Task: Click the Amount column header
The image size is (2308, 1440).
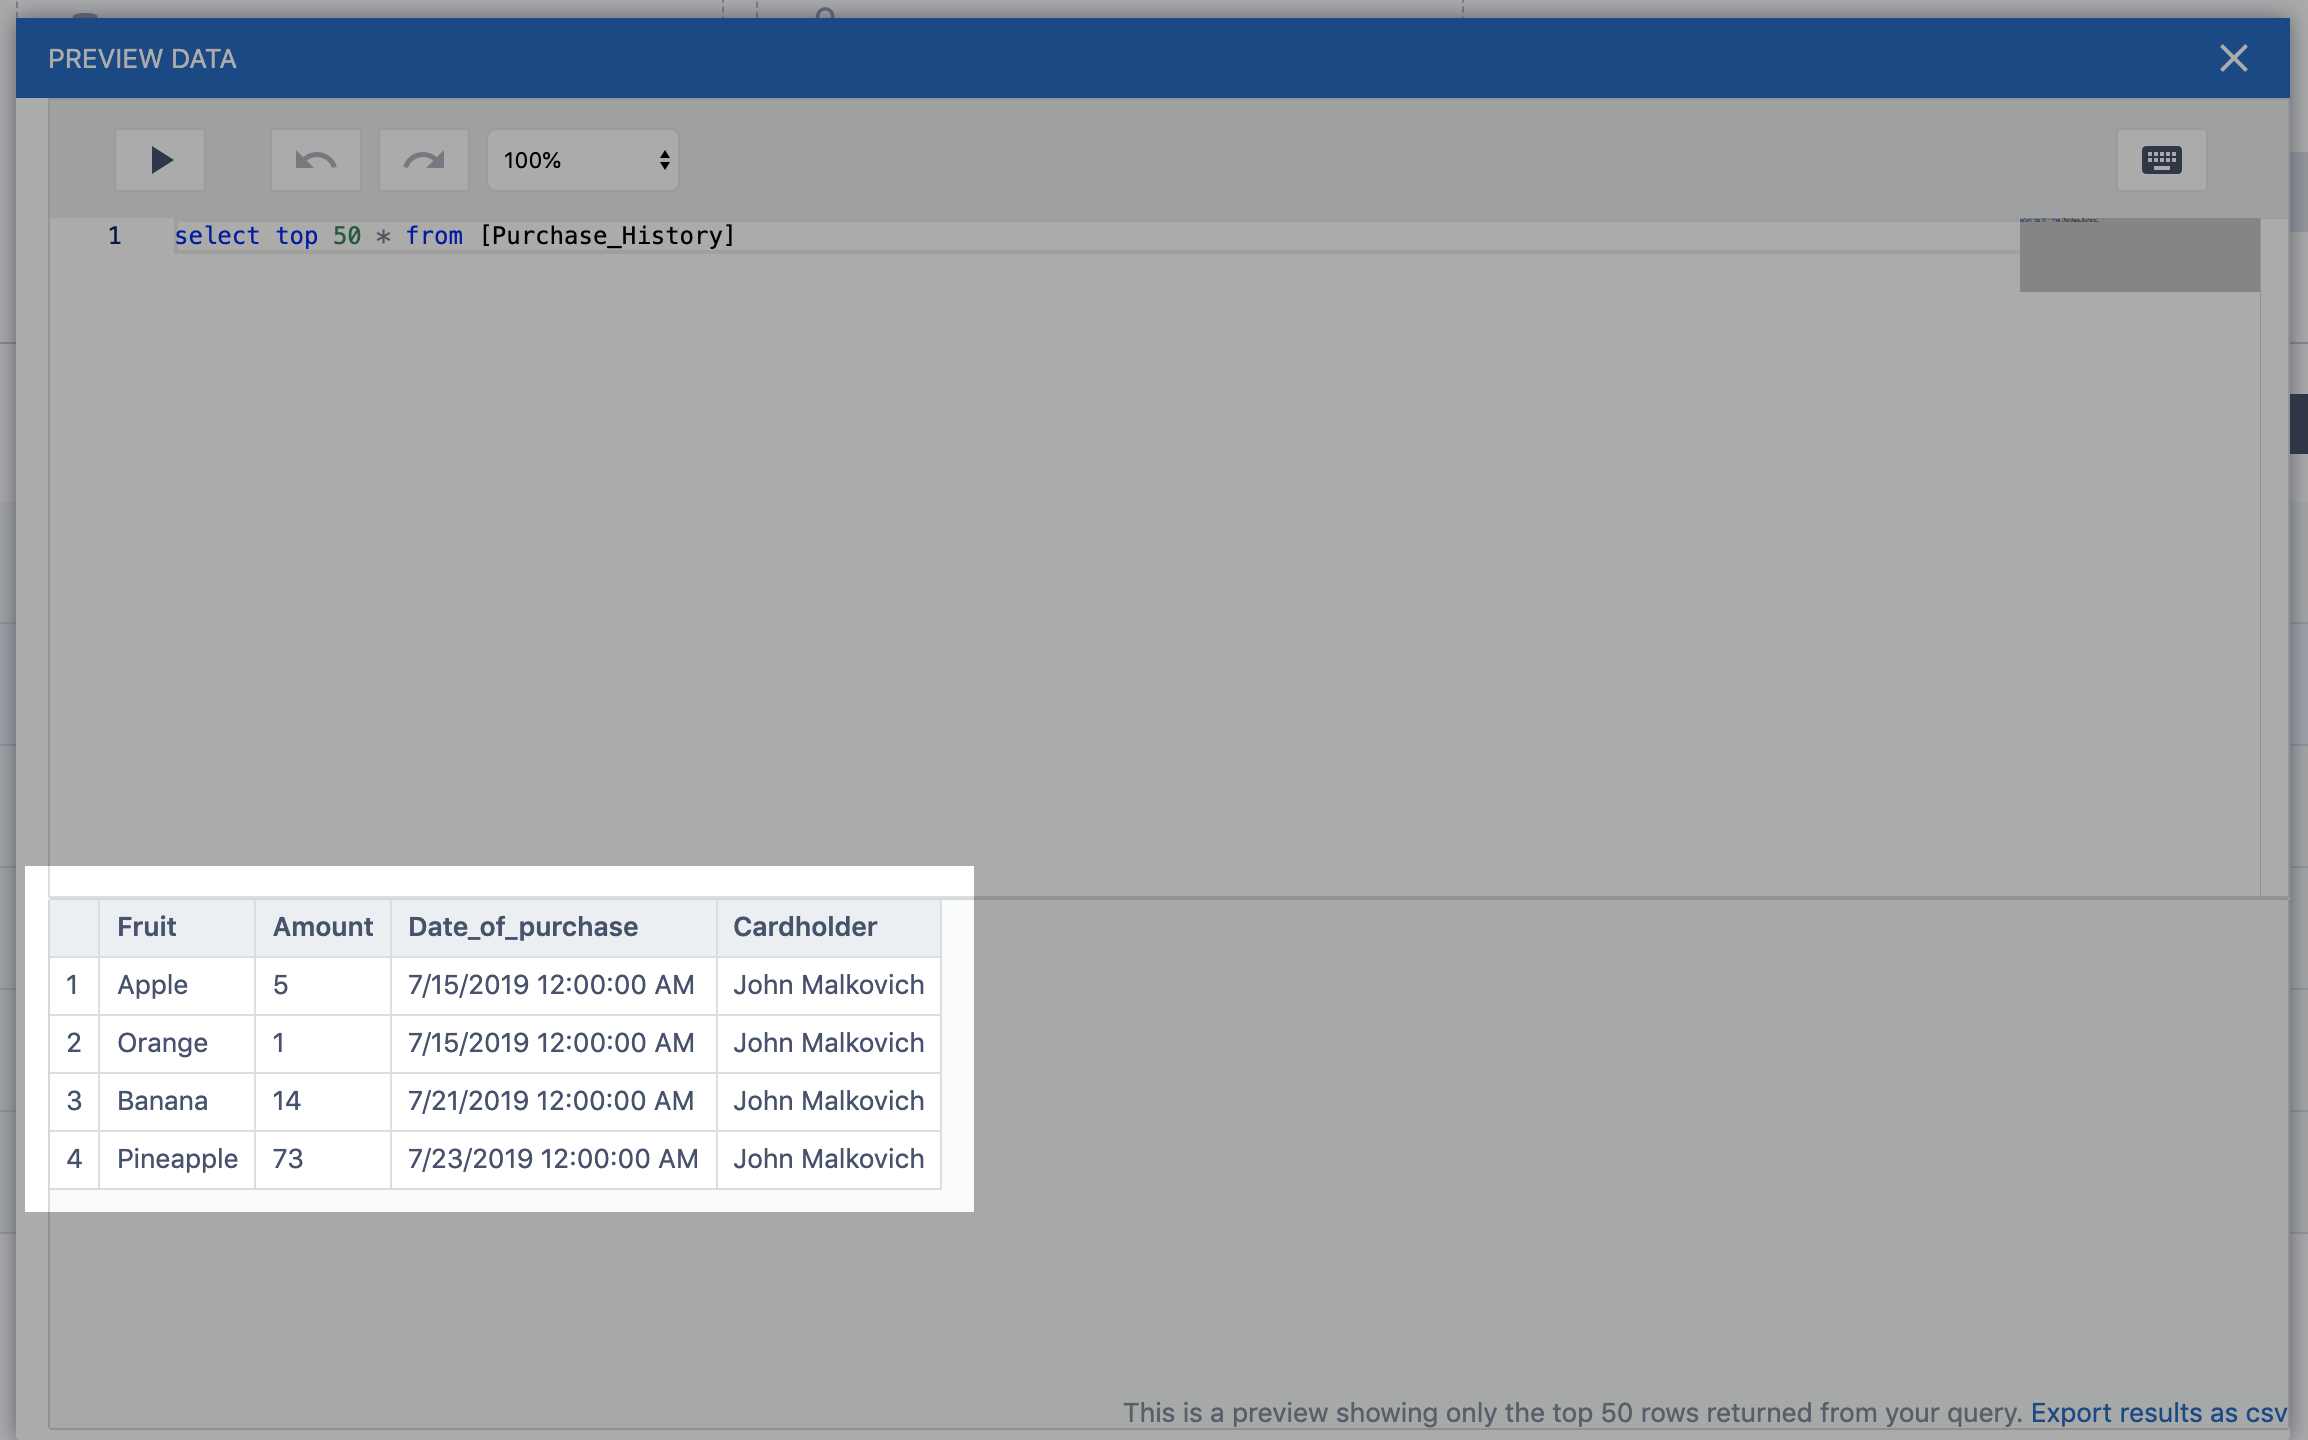Action: click(322, 927)
